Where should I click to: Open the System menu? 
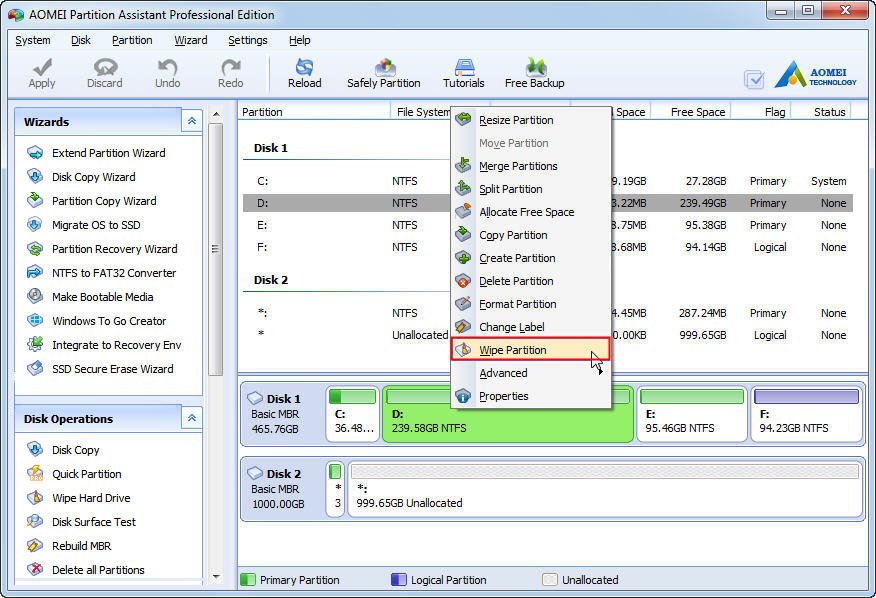tap(32, 40)
